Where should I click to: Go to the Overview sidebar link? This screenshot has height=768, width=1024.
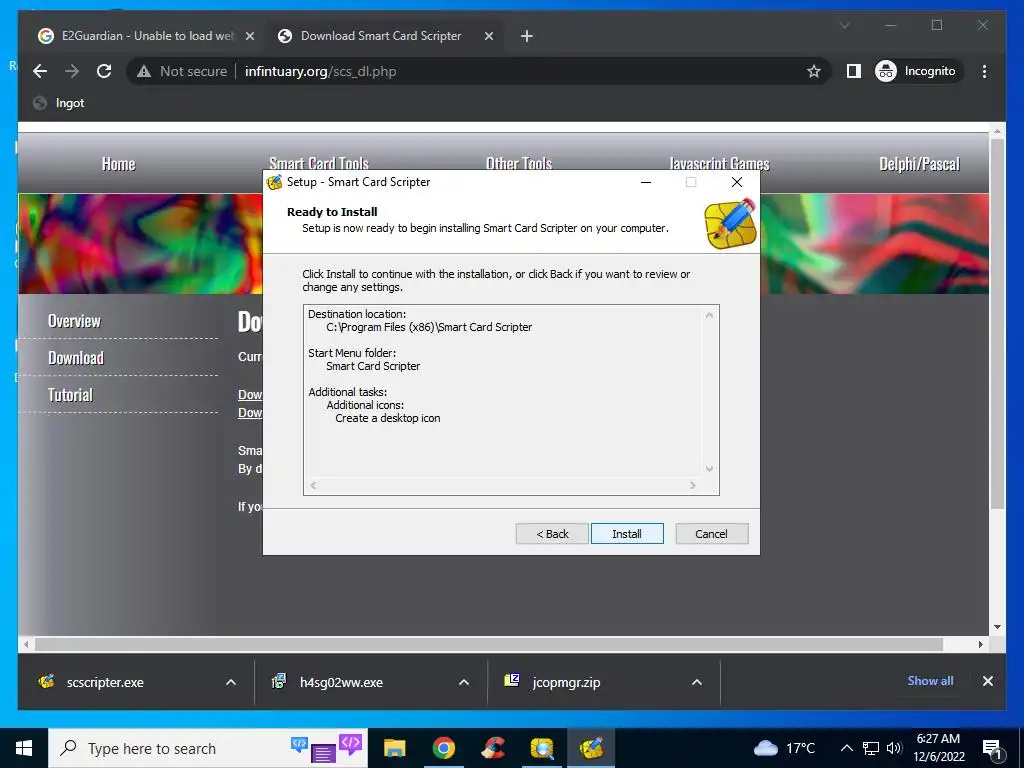click(74, 321)
